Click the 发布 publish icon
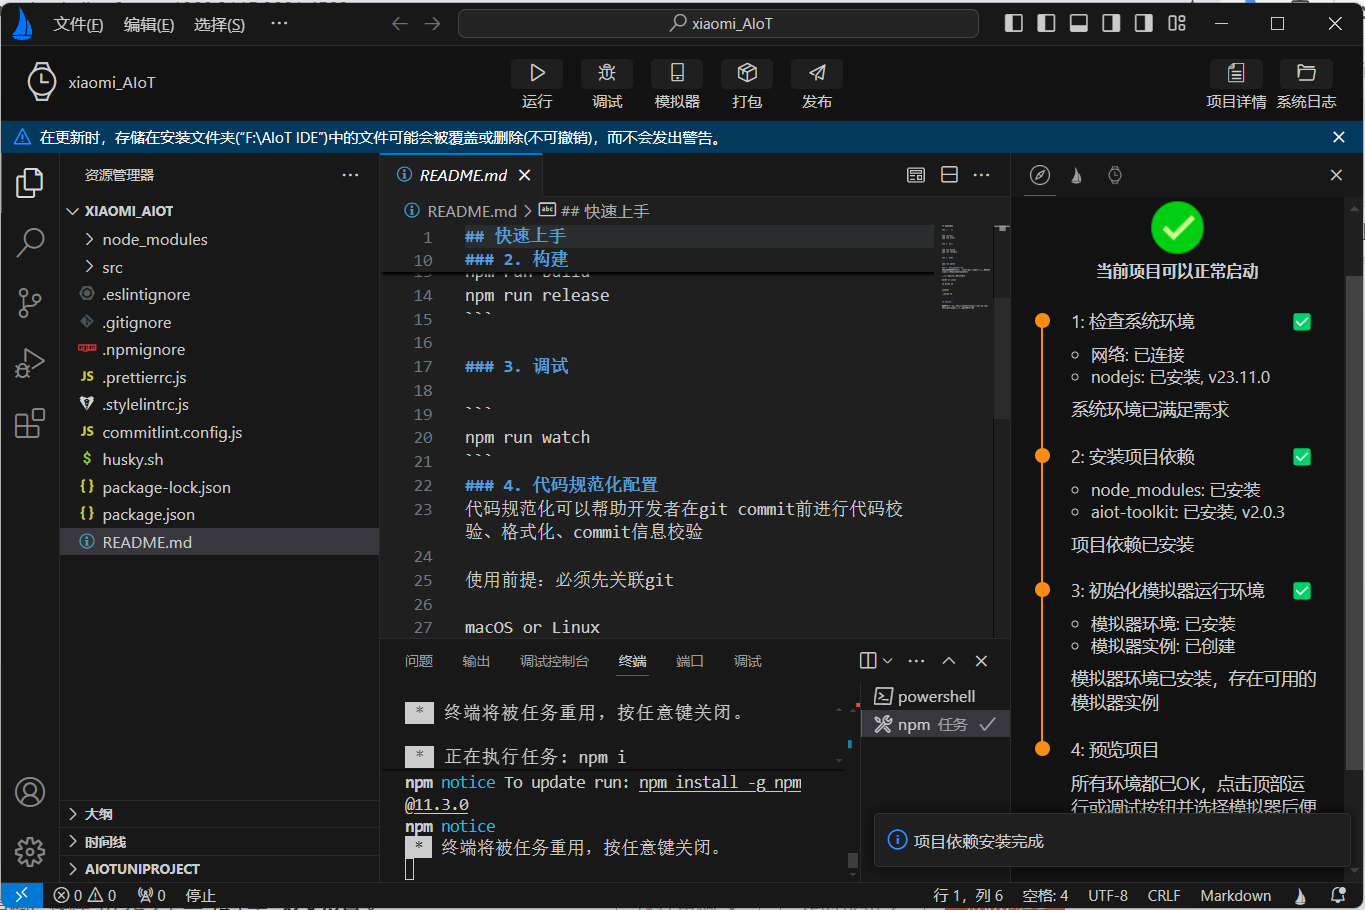The image size is (1365, 910). [x=817, y=73]
